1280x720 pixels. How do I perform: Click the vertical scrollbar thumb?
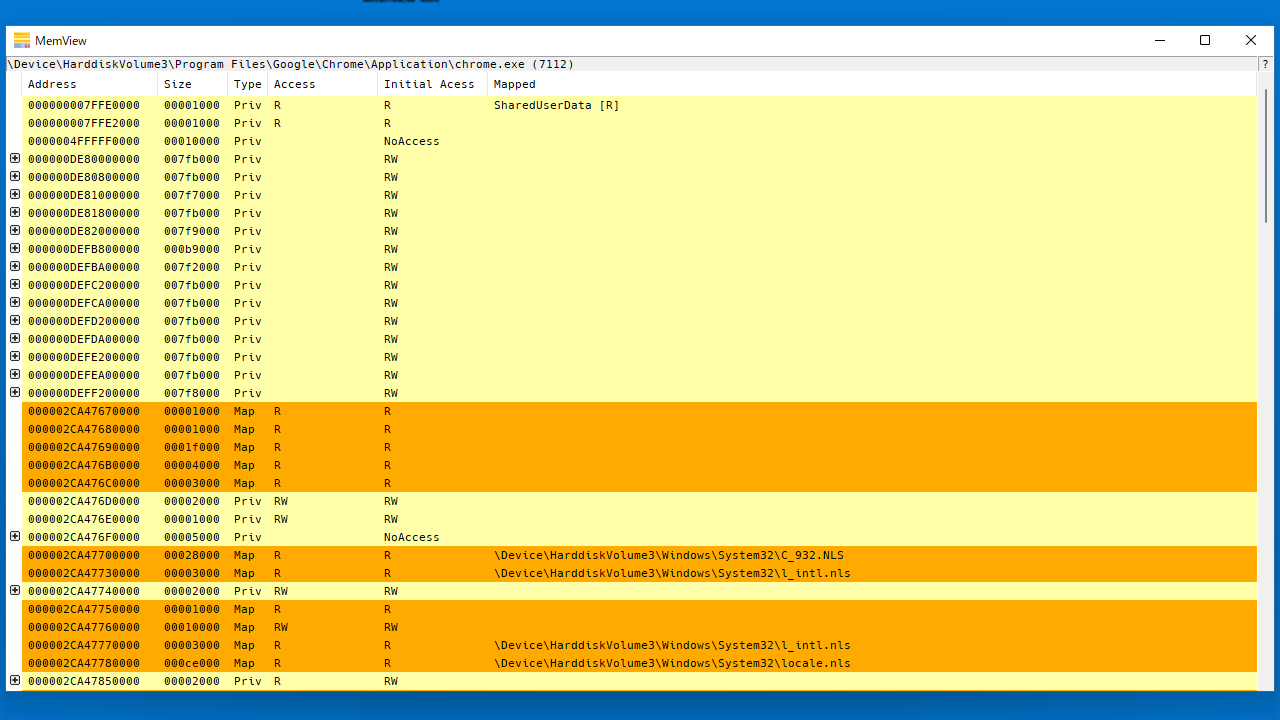1265,155
